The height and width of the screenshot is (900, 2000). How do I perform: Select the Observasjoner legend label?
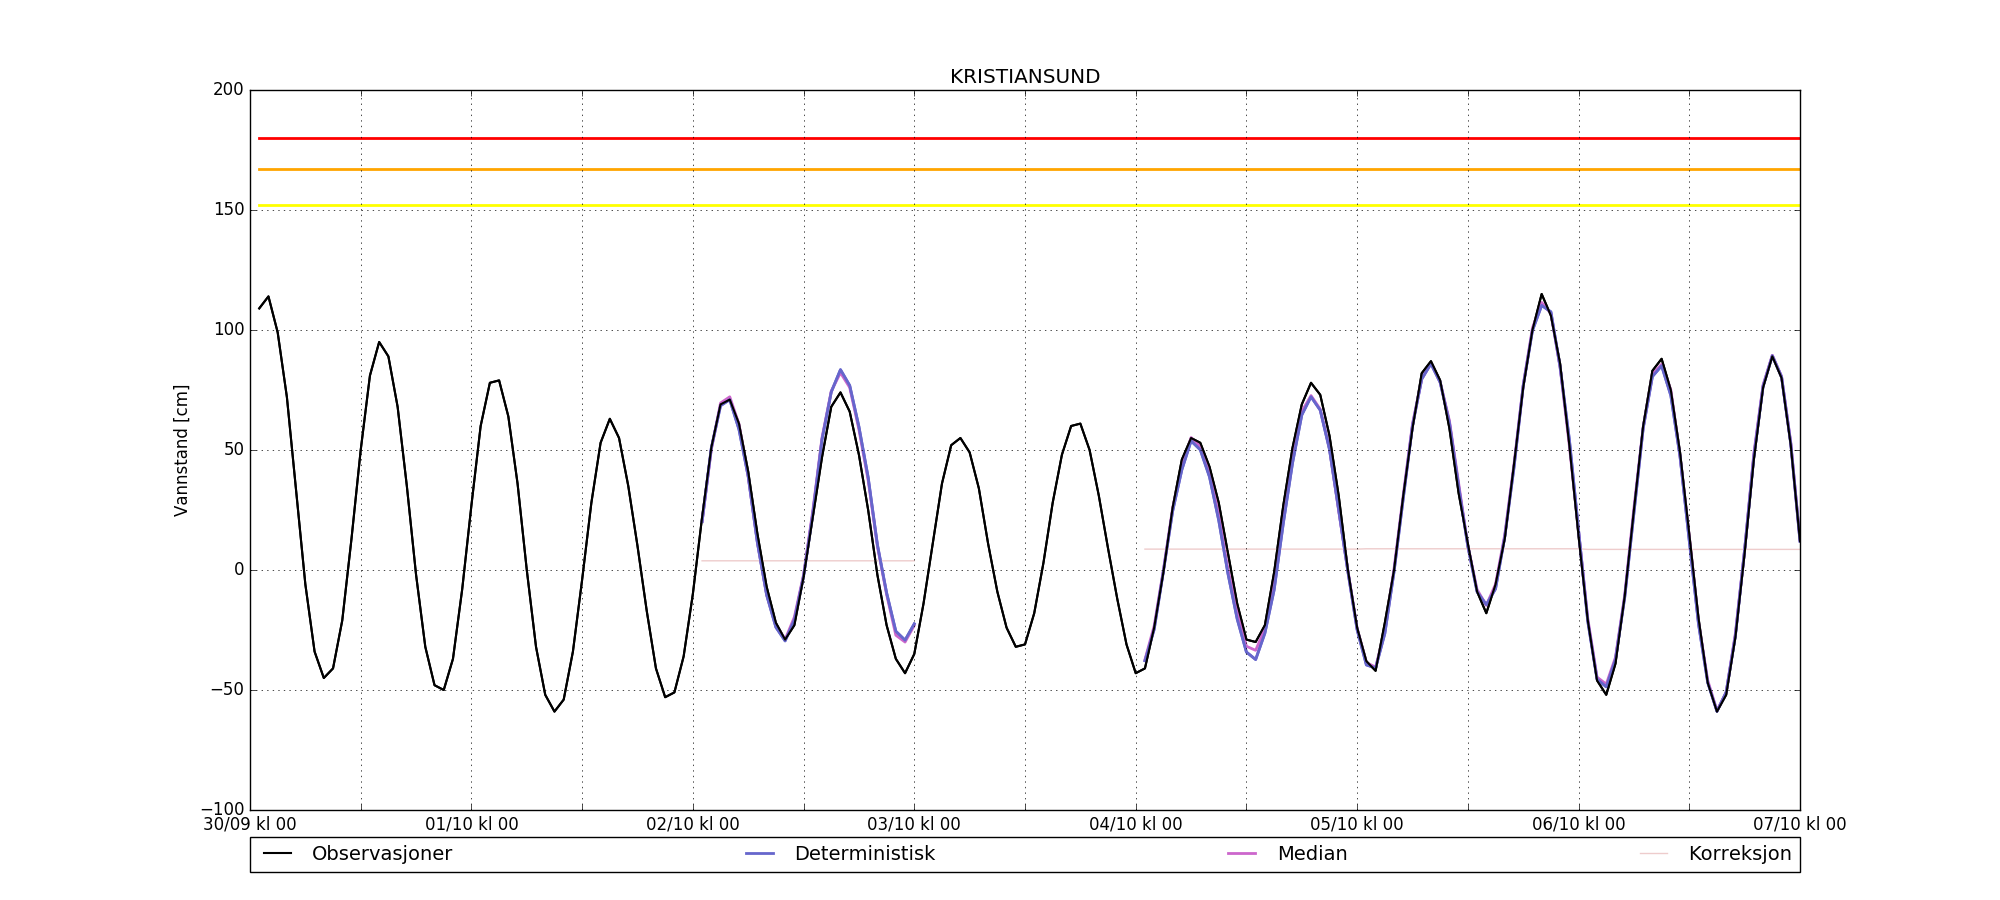coord(381,854)
